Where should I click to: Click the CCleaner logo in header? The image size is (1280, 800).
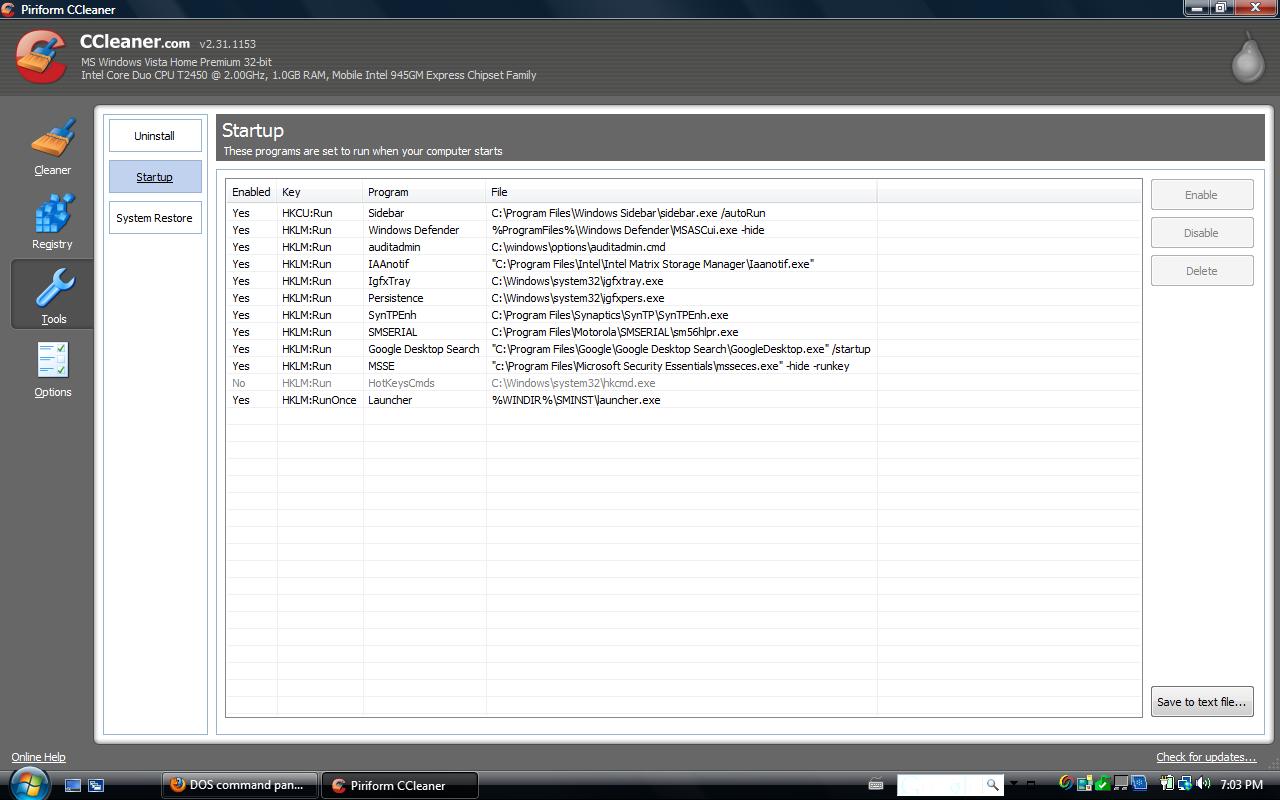[41, 57]
